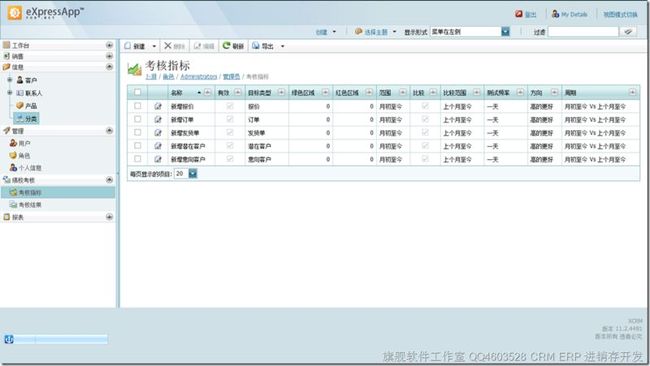Click the My Details person icon

coord(555,14)
